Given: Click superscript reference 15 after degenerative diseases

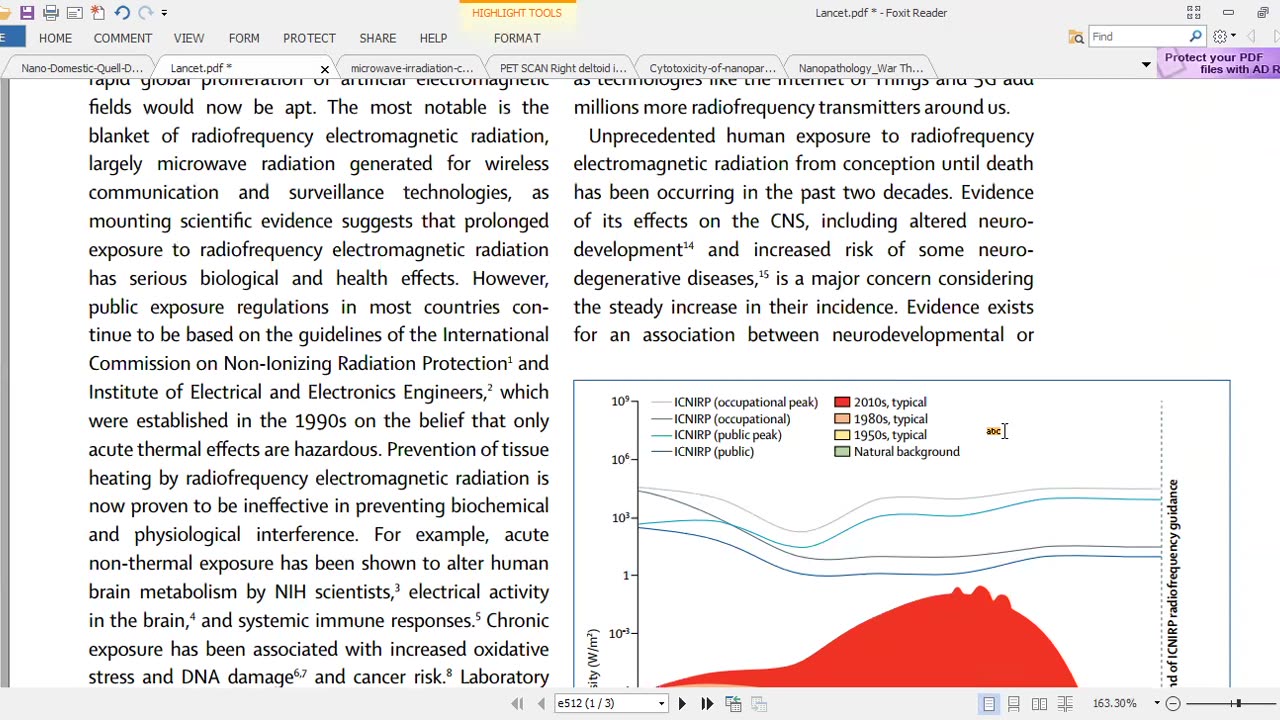Looking at the screenshot, I should click(x=763, y=274).
